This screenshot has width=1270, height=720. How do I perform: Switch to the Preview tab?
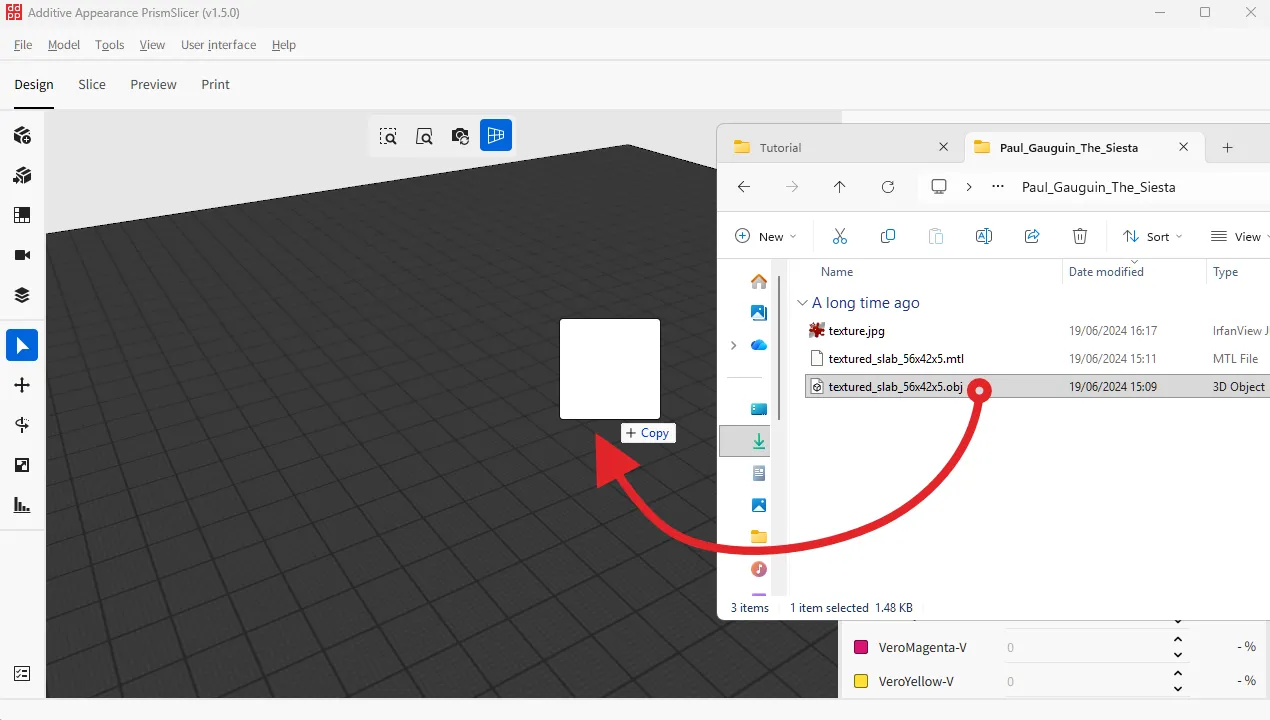(153, 84)
